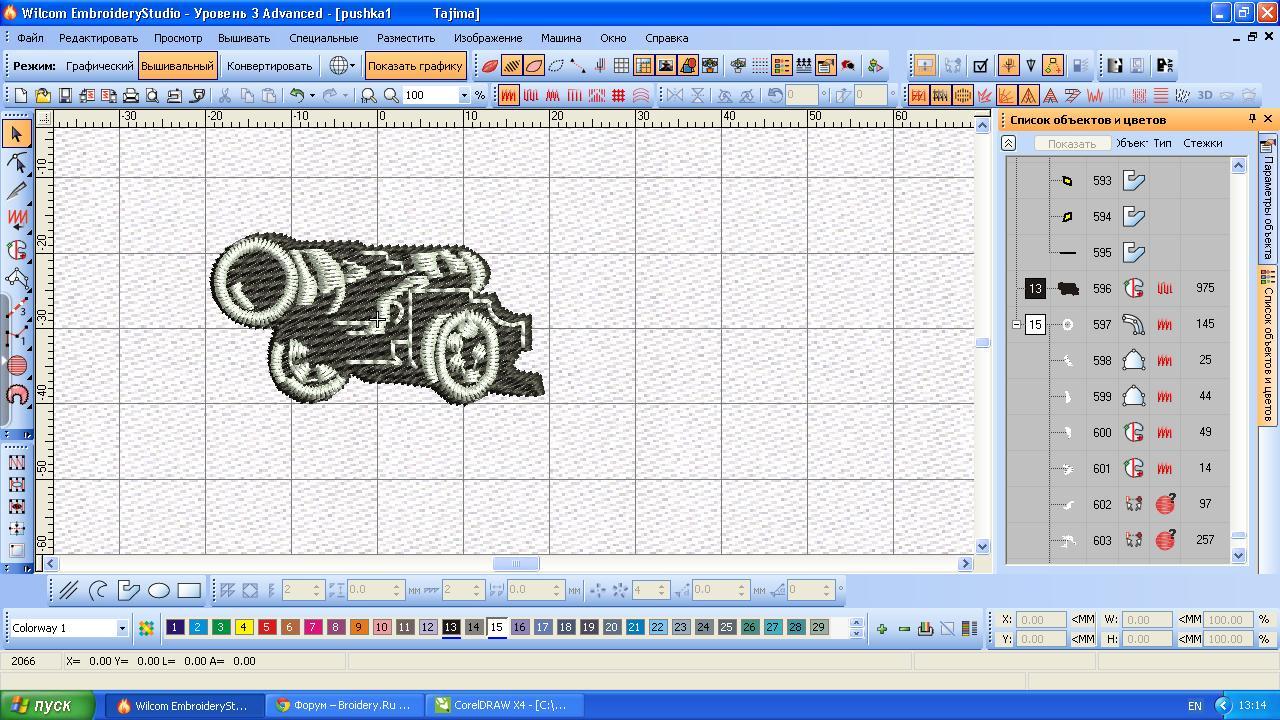Click the Конвертировать button
This screenshot has height=720, width=1280.
(x=269, y=66)
